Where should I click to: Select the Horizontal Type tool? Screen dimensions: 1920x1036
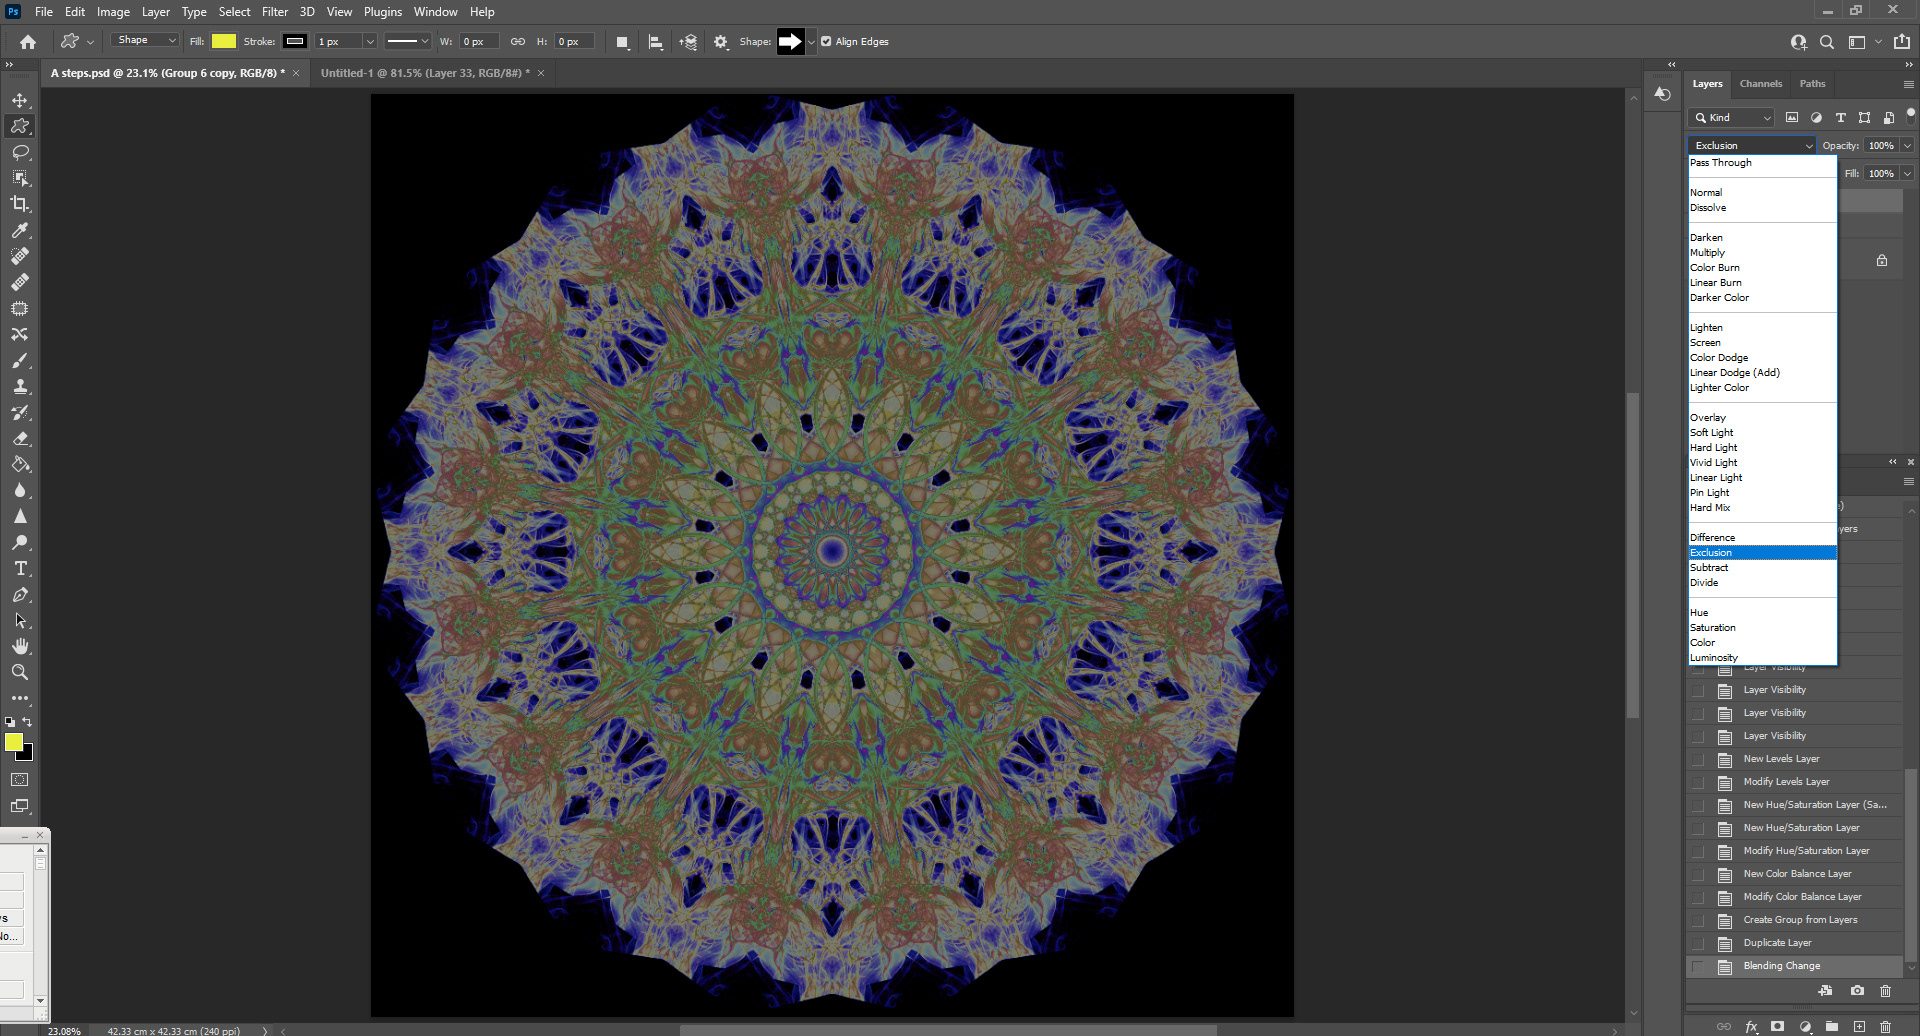coord(20,568)
